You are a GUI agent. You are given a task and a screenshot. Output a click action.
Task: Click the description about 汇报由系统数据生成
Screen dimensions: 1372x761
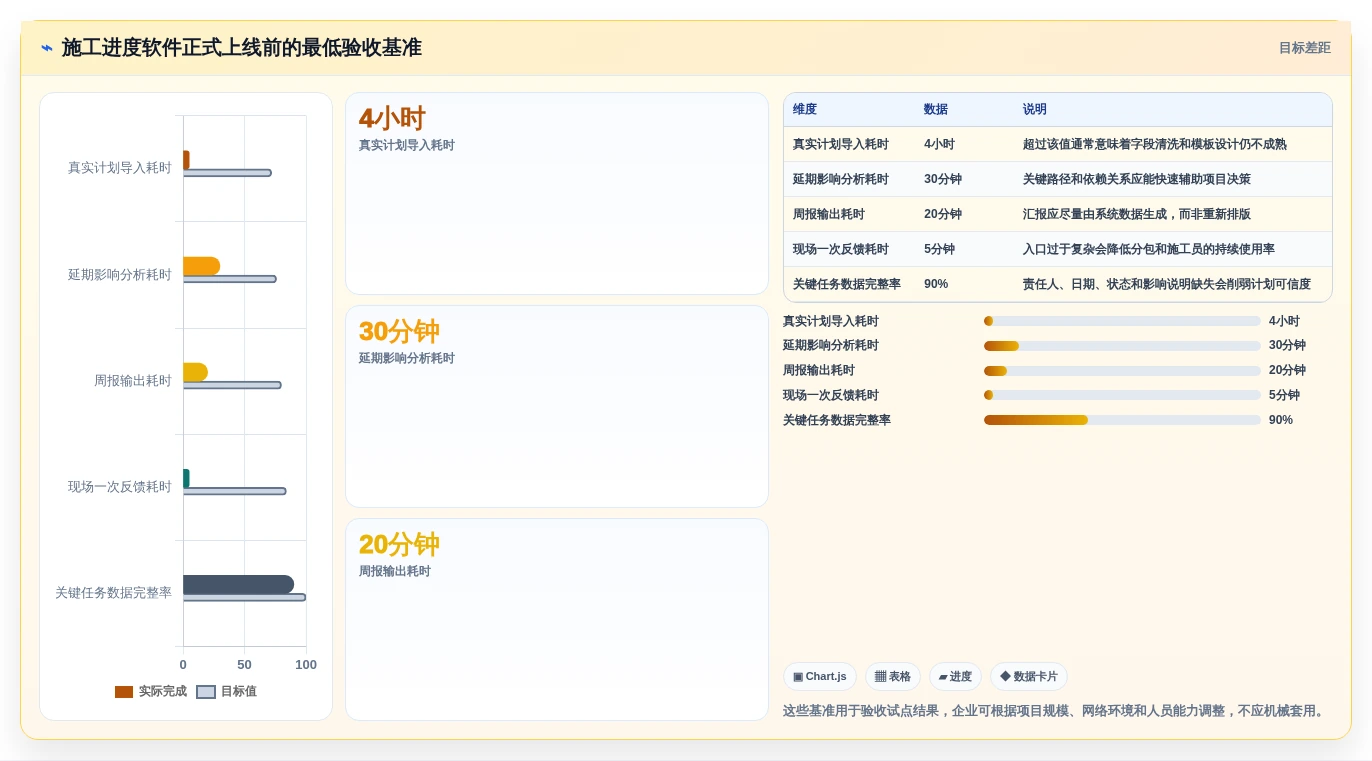(1136, 215)
